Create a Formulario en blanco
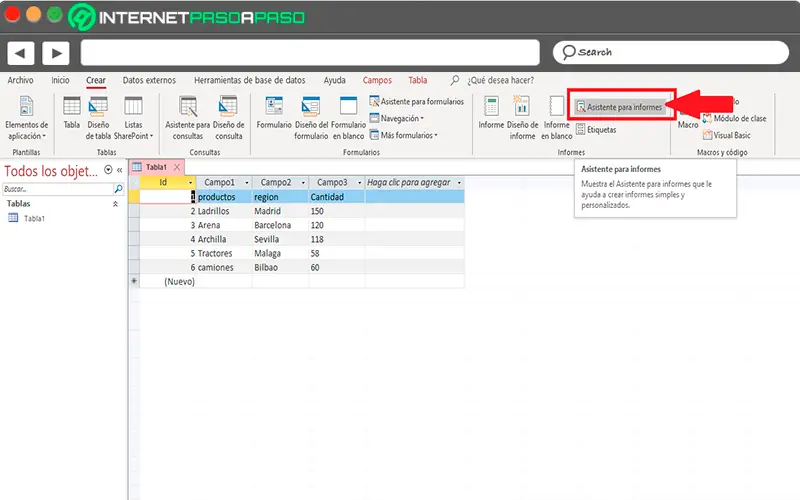 (348, 118)
